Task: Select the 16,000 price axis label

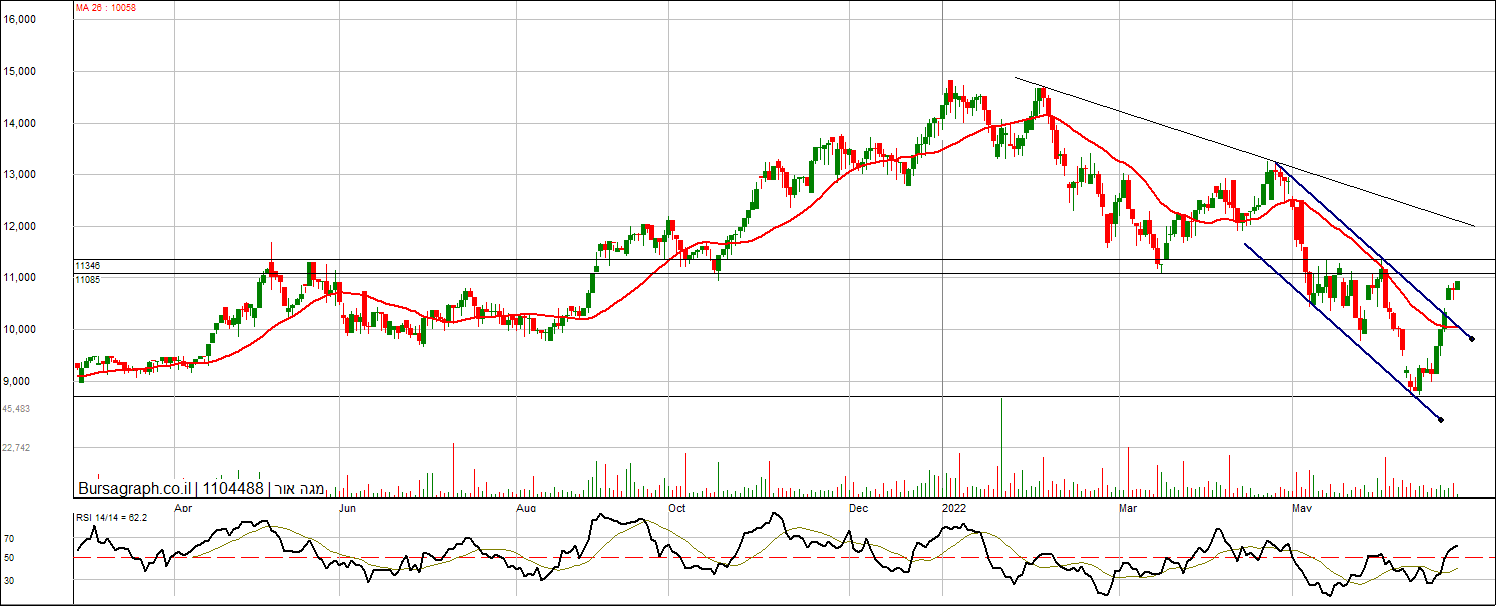Action: click(19, 20)
